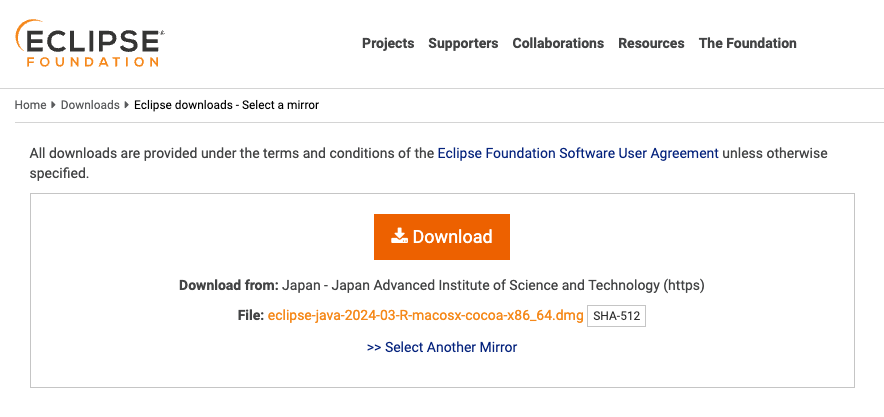Click the Japan Advanced Institute mirror text
This screenshot has height=417, width=884.
(493, 285)
